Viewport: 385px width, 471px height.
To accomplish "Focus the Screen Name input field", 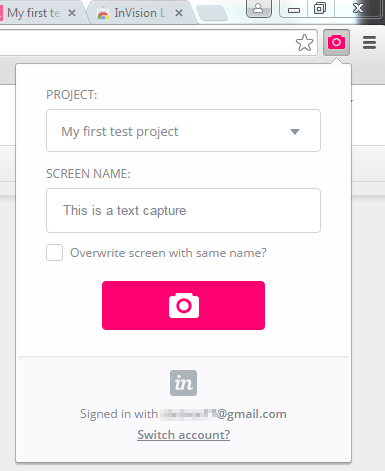I will coord(183,210).
